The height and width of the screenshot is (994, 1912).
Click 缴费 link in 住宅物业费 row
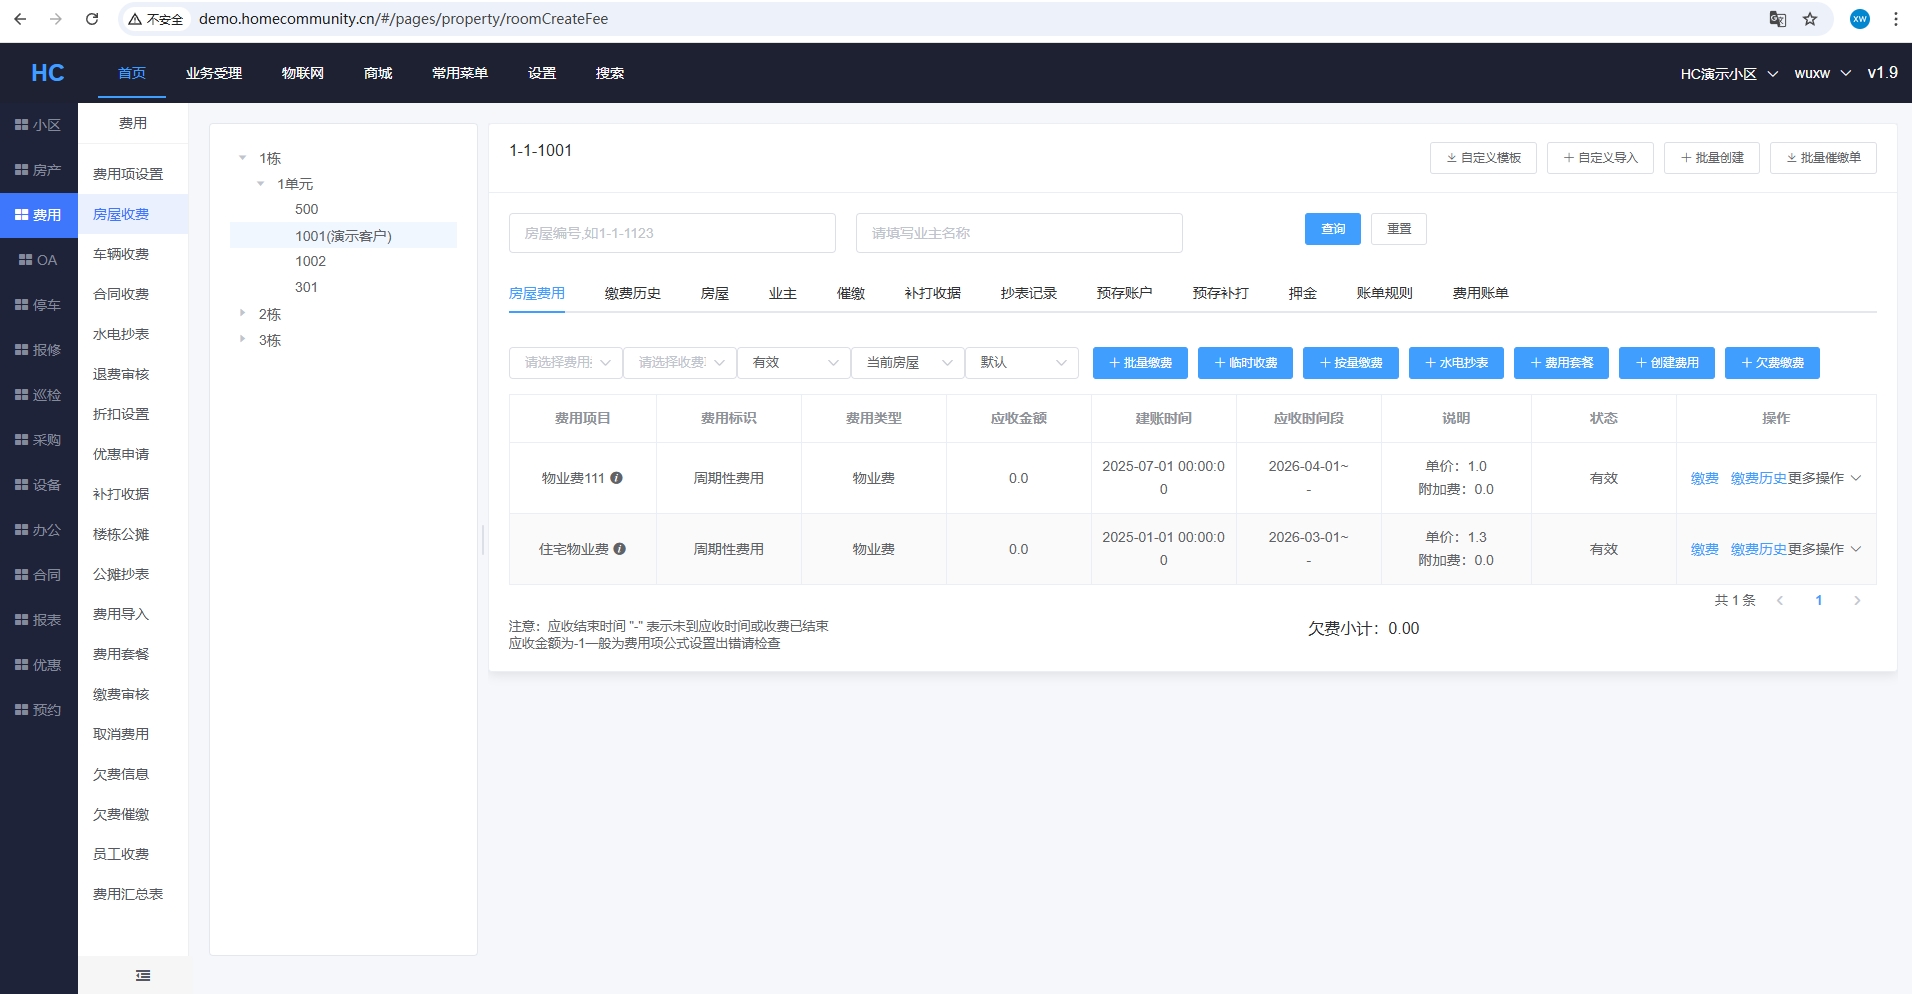[x=1704, y=549]
